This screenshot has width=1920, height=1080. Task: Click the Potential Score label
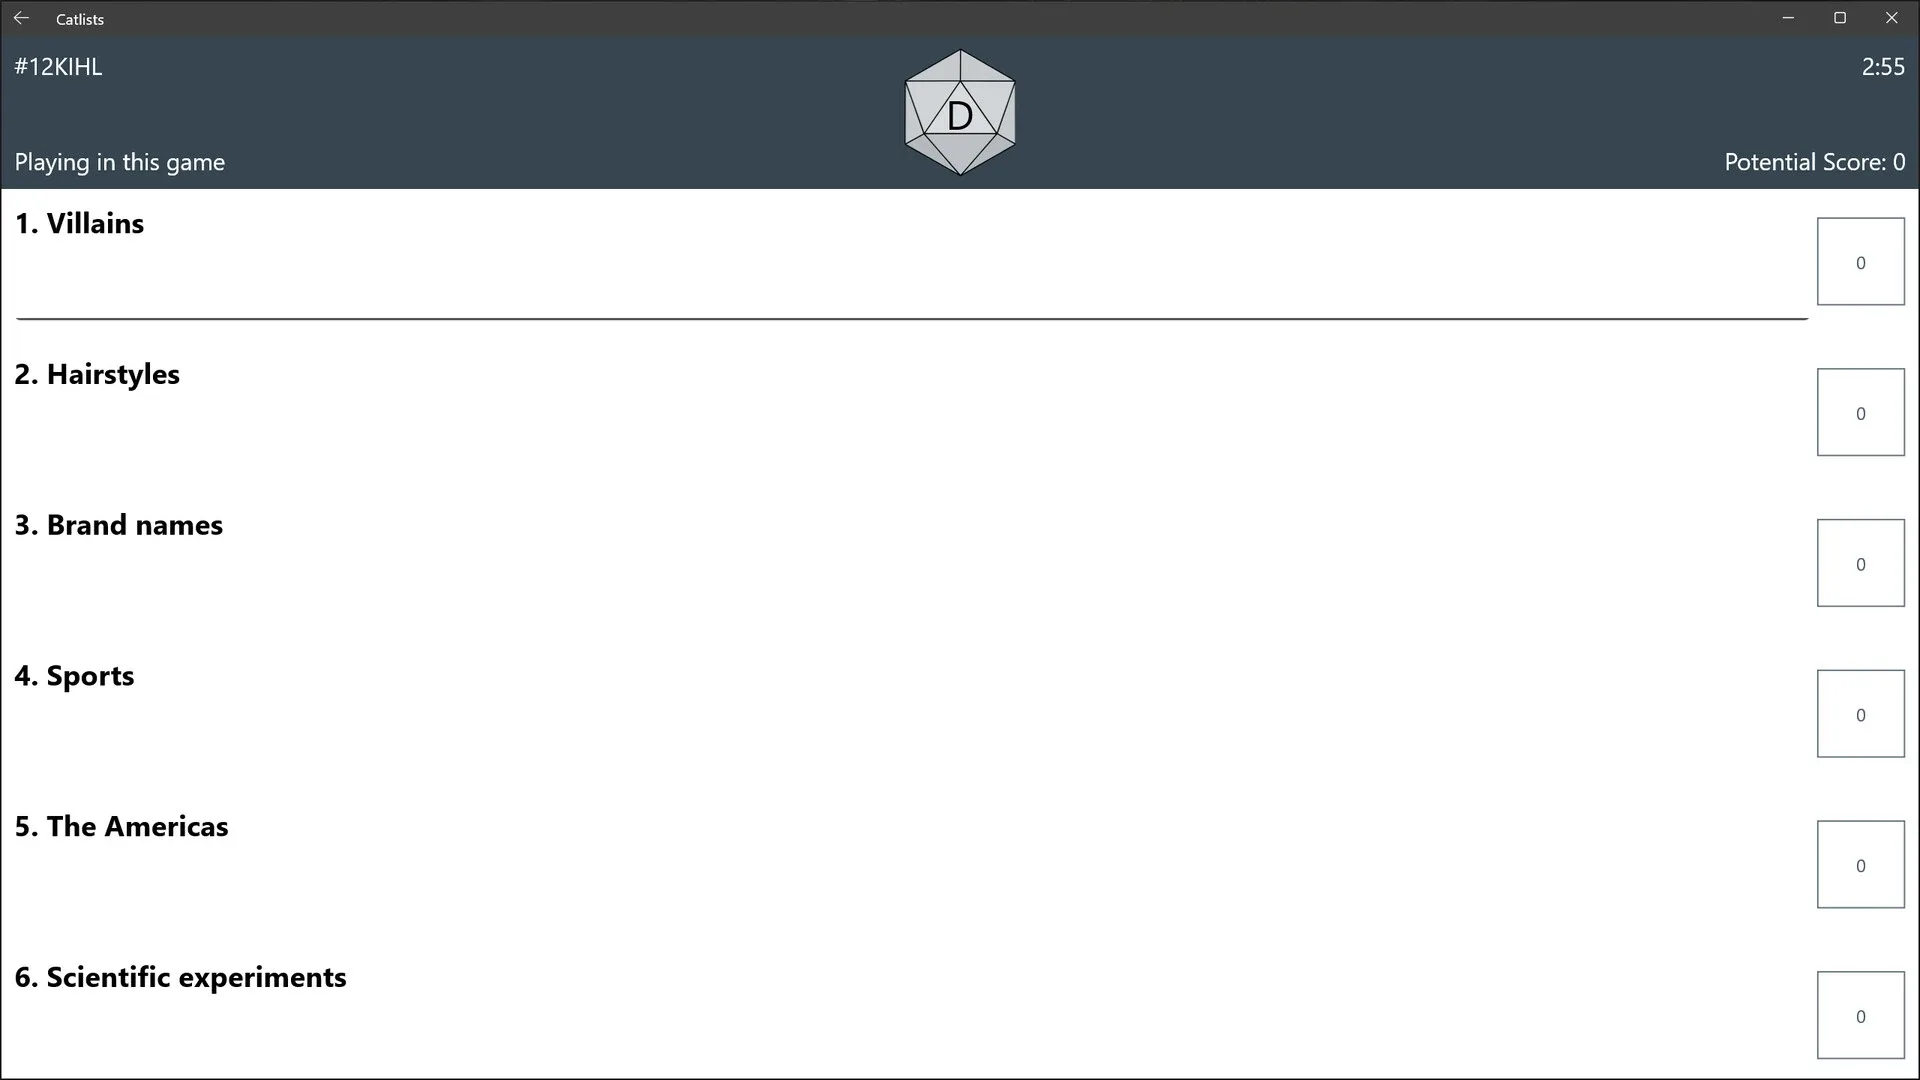1814,162
